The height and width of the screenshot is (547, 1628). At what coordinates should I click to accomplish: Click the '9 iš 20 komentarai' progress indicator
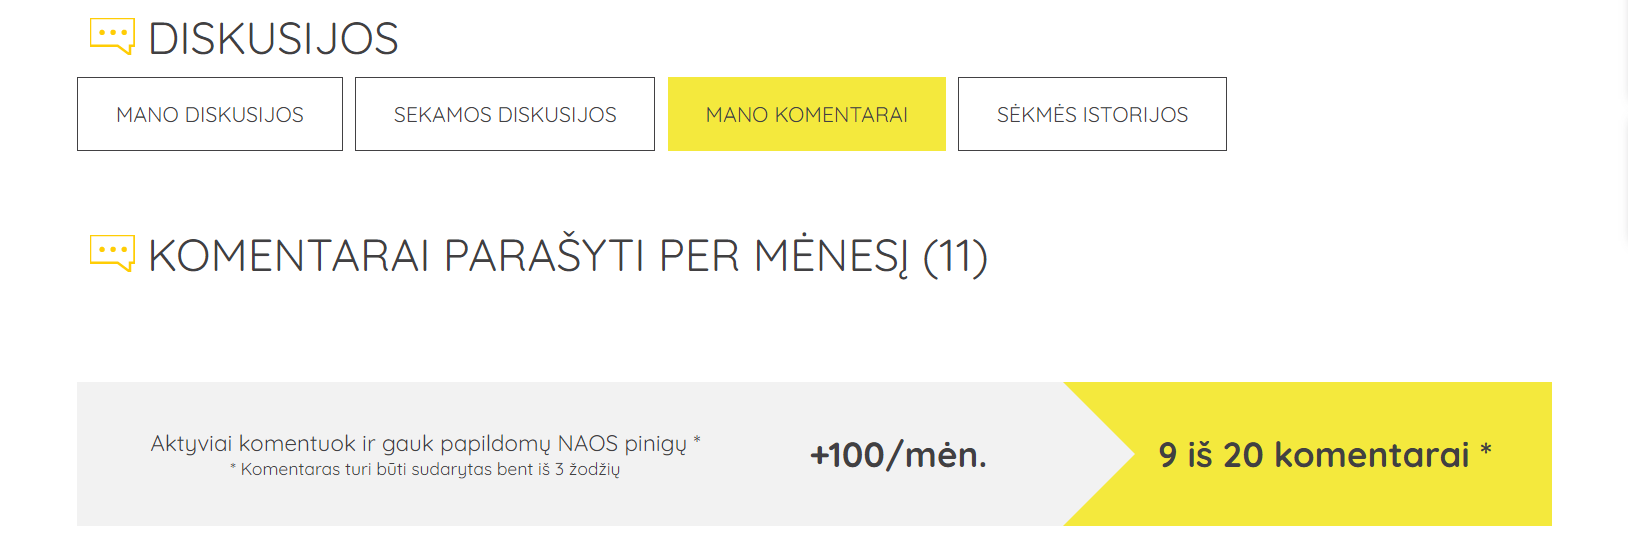1313,455
